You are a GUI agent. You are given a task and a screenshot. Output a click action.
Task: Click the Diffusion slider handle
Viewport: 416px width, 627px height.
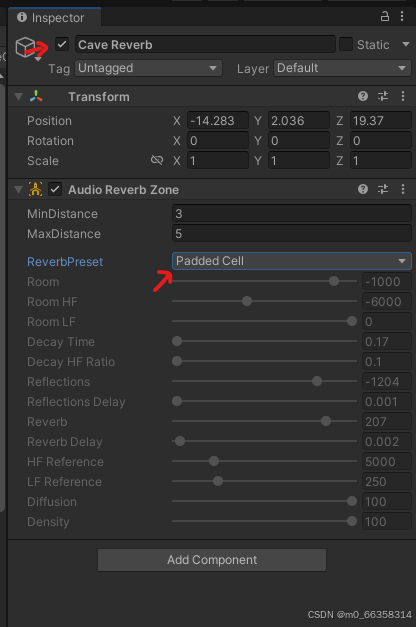pyautogui.click(x=352, y=501)
